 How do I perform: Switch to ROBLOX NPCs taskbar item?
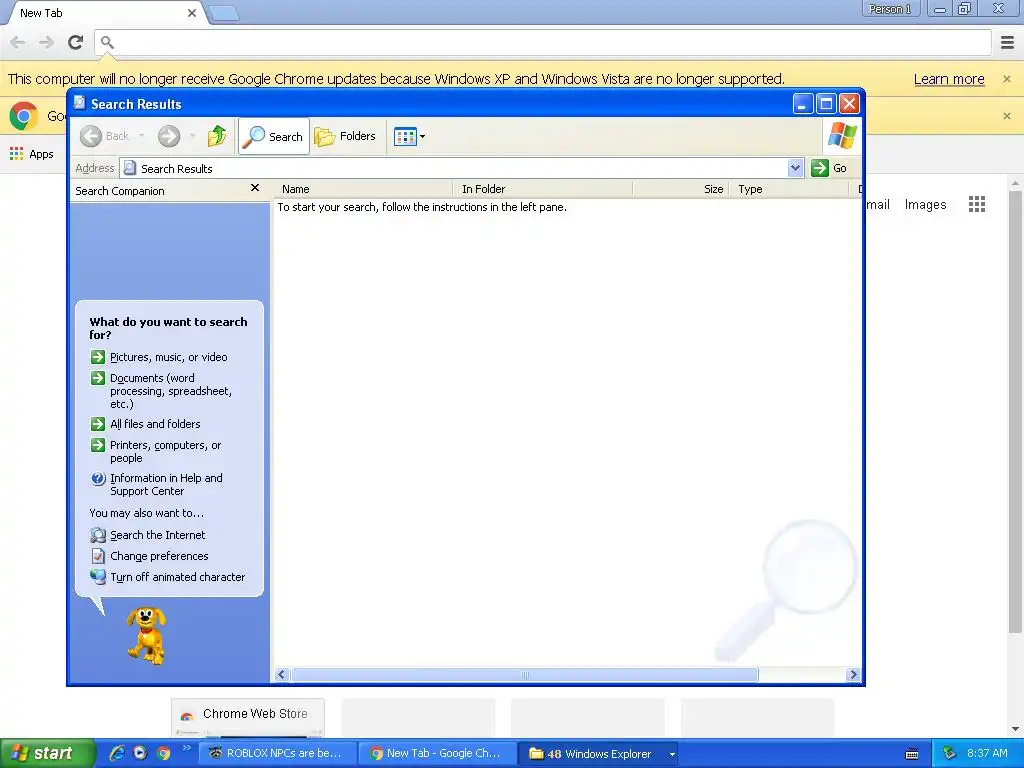277,754
